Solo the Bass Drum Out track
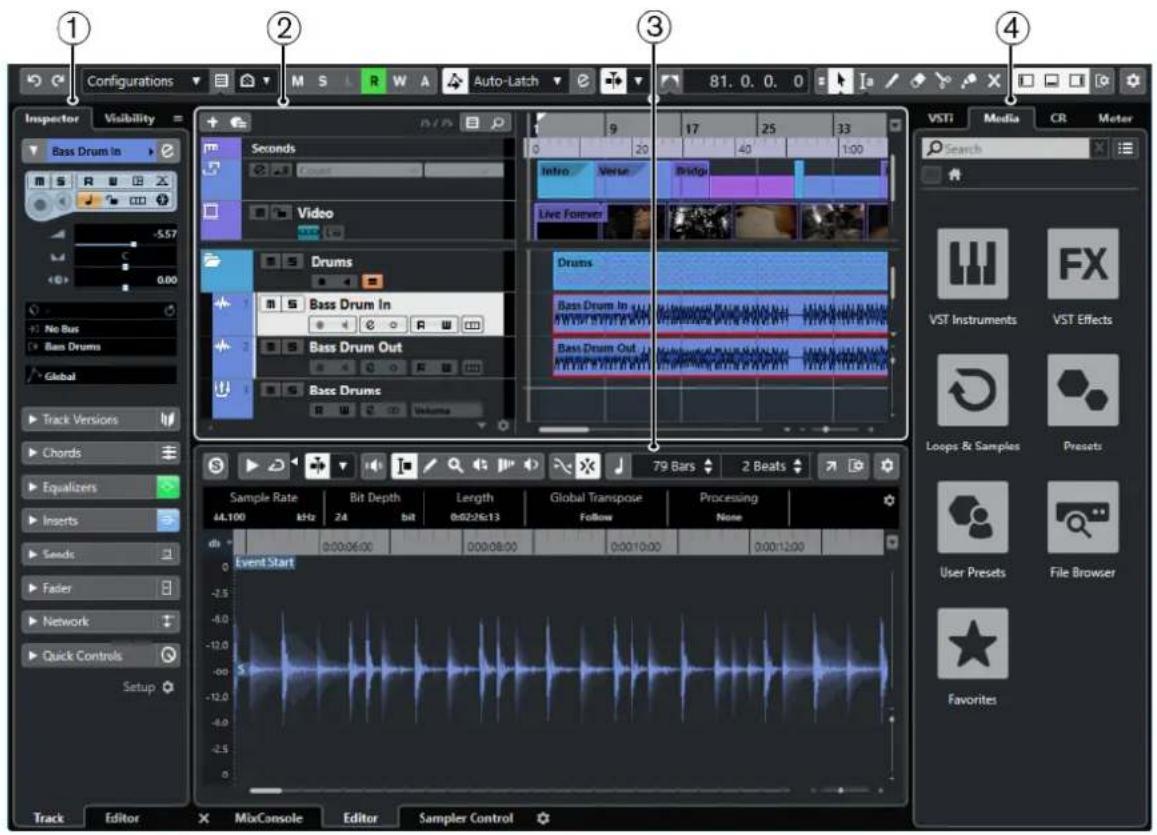The image size is (1157, 835). (x=293, y=347)
